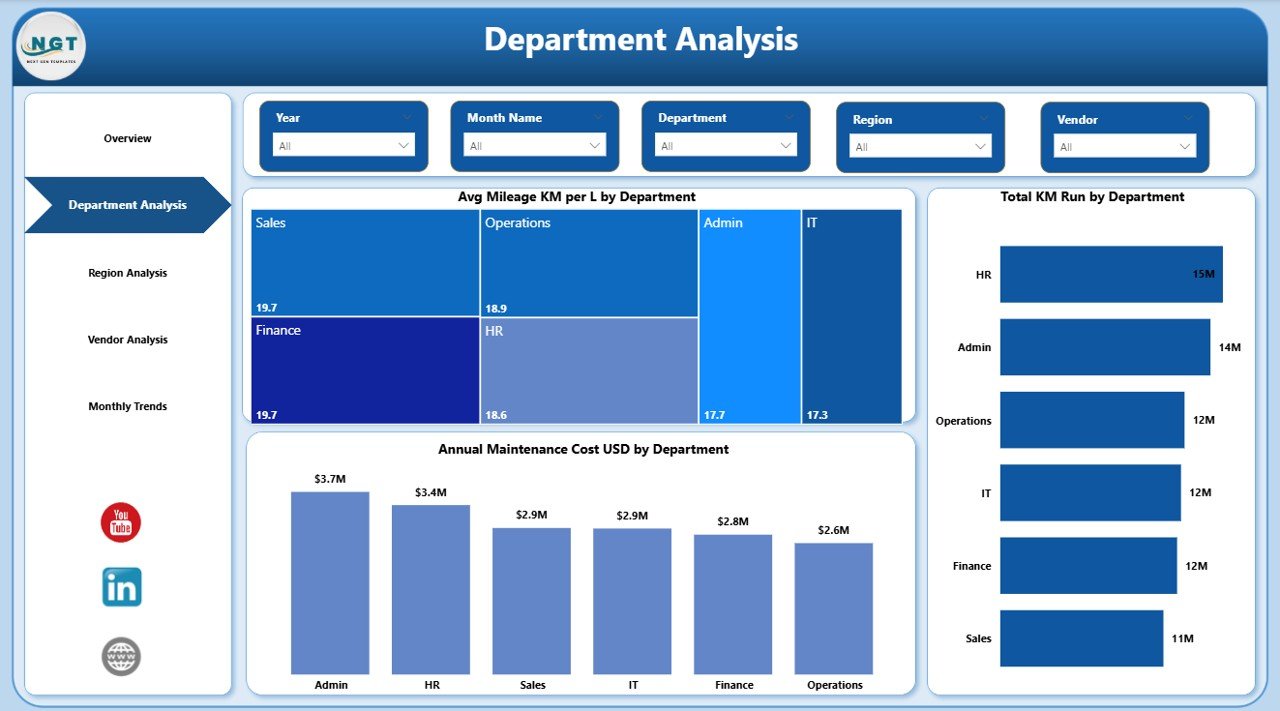Click the HR bar in Total KM Run chart
The width and height of the screenshot is (1280, 711).
click(1110, 274)
